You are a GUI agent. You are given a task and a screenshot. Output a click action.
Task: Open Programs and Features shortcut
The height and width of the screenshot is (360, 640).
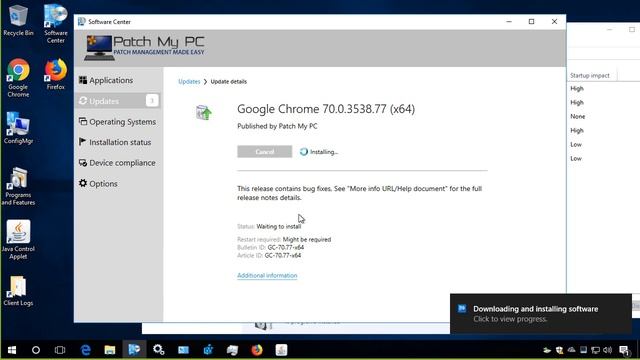(18, 186)
